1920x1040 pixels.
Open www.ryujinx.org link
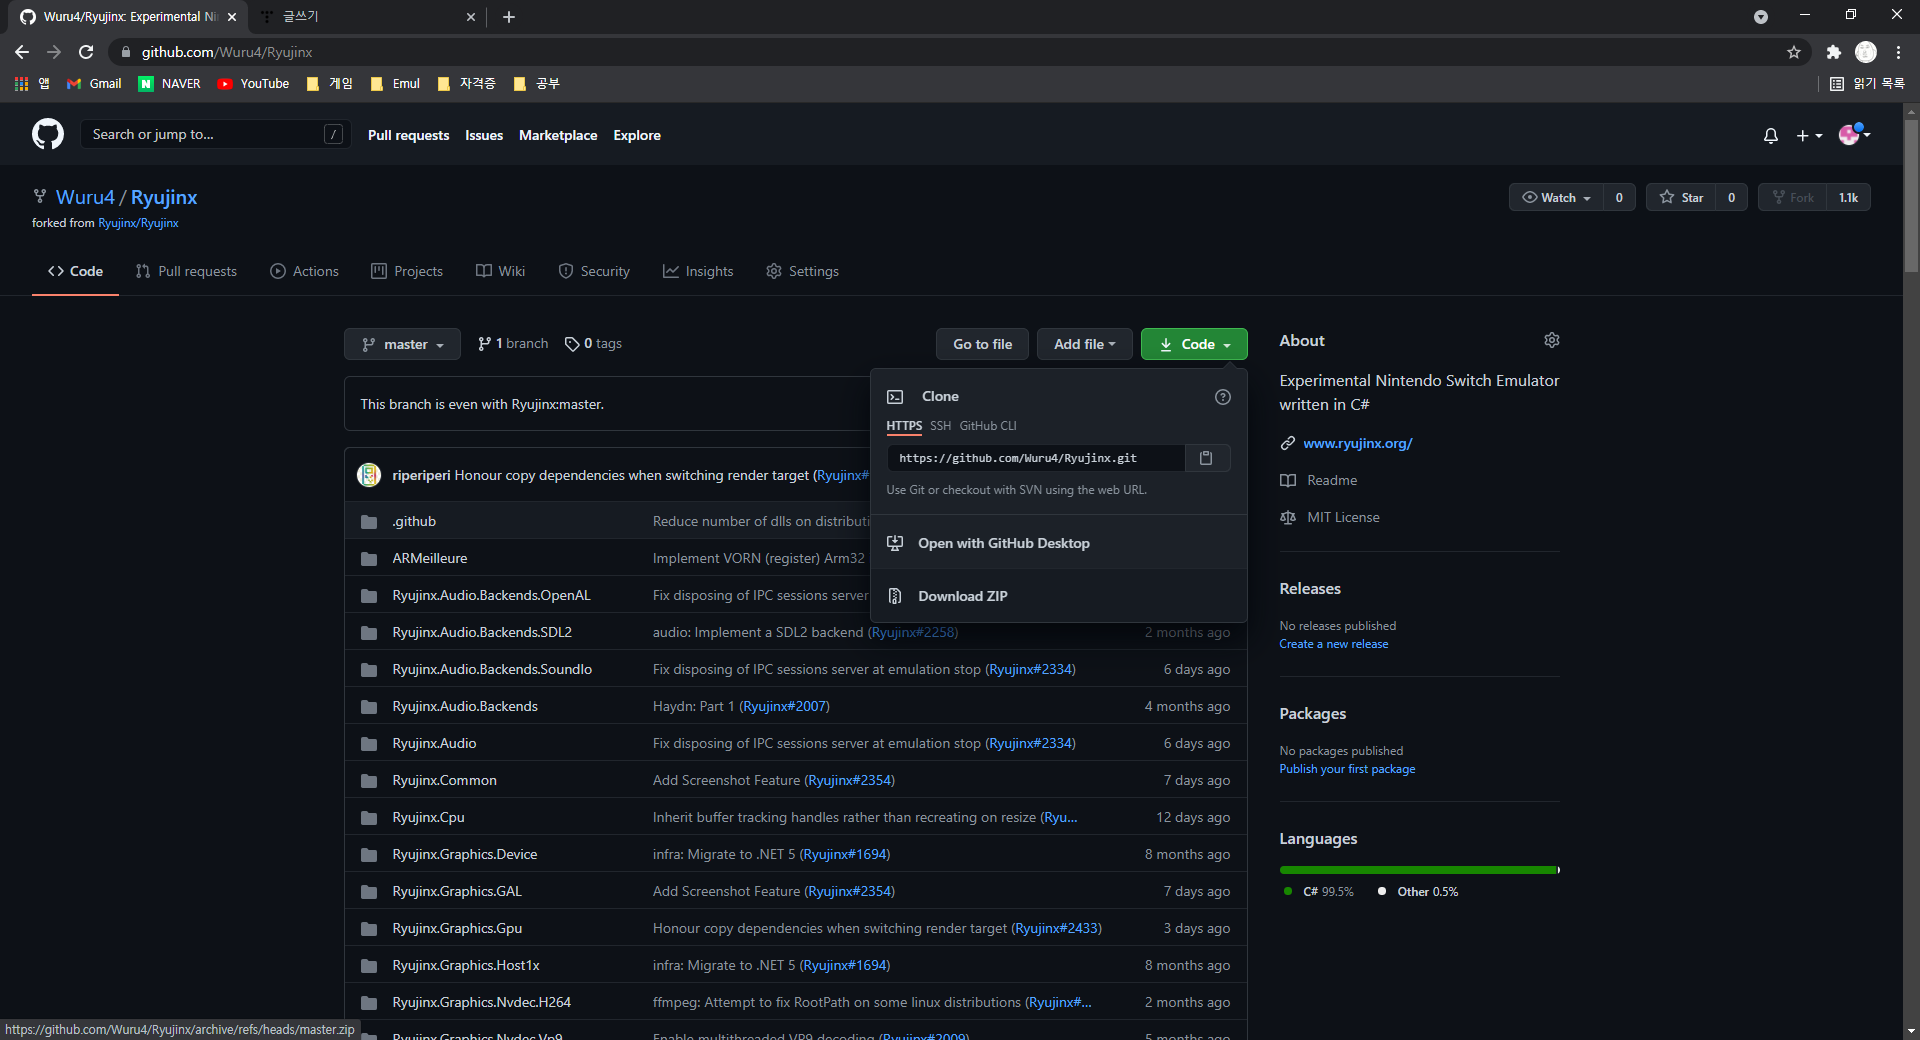coord(1357,443)
